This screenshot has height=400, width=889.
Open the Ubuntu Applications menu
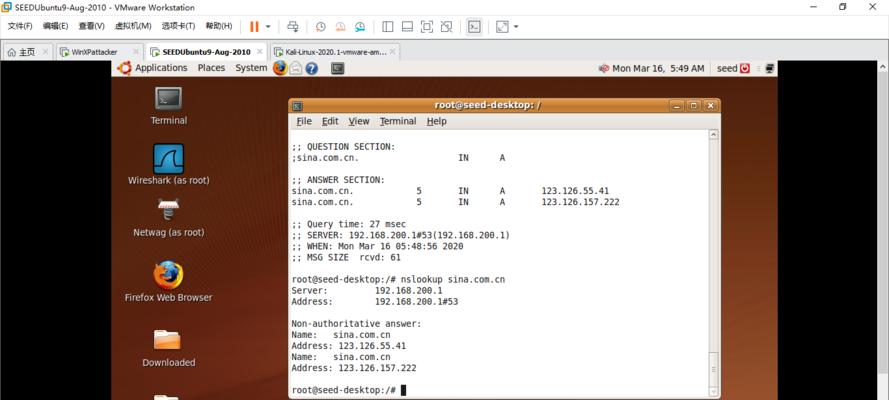pos(161,68)
